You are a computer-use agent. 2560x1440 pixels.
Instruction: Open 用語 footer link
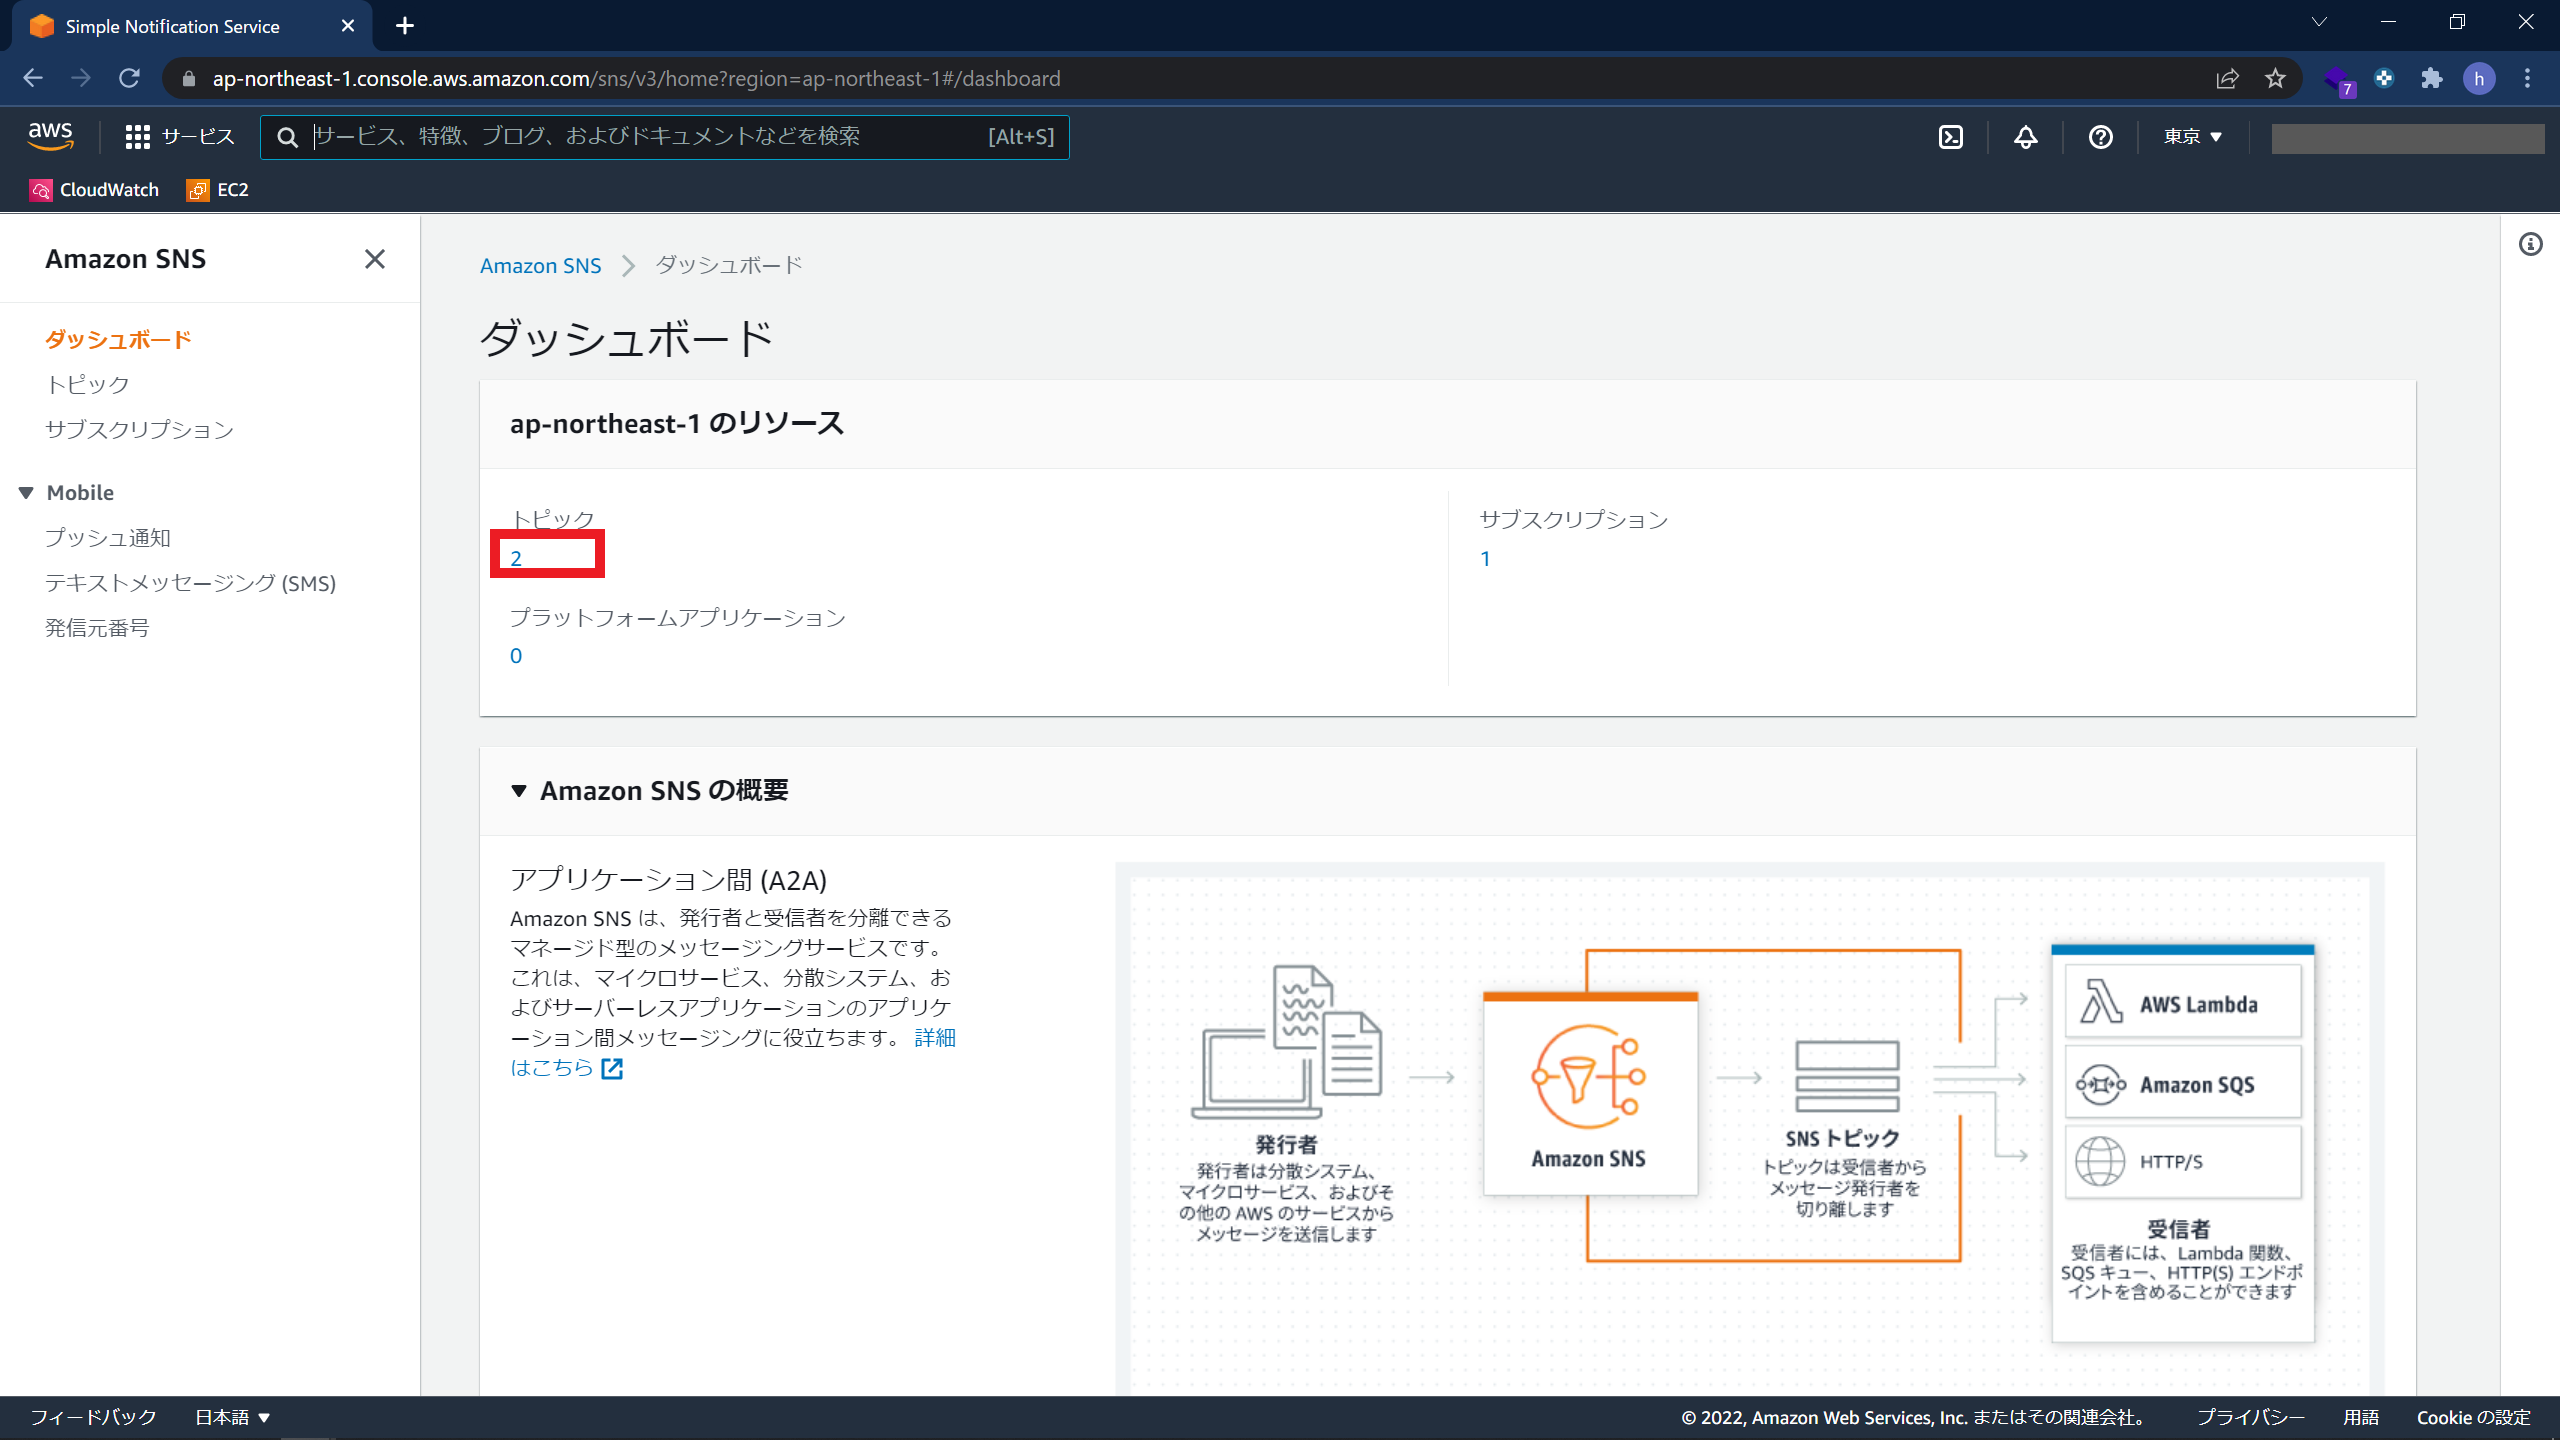click(x=2360, y=1417)
